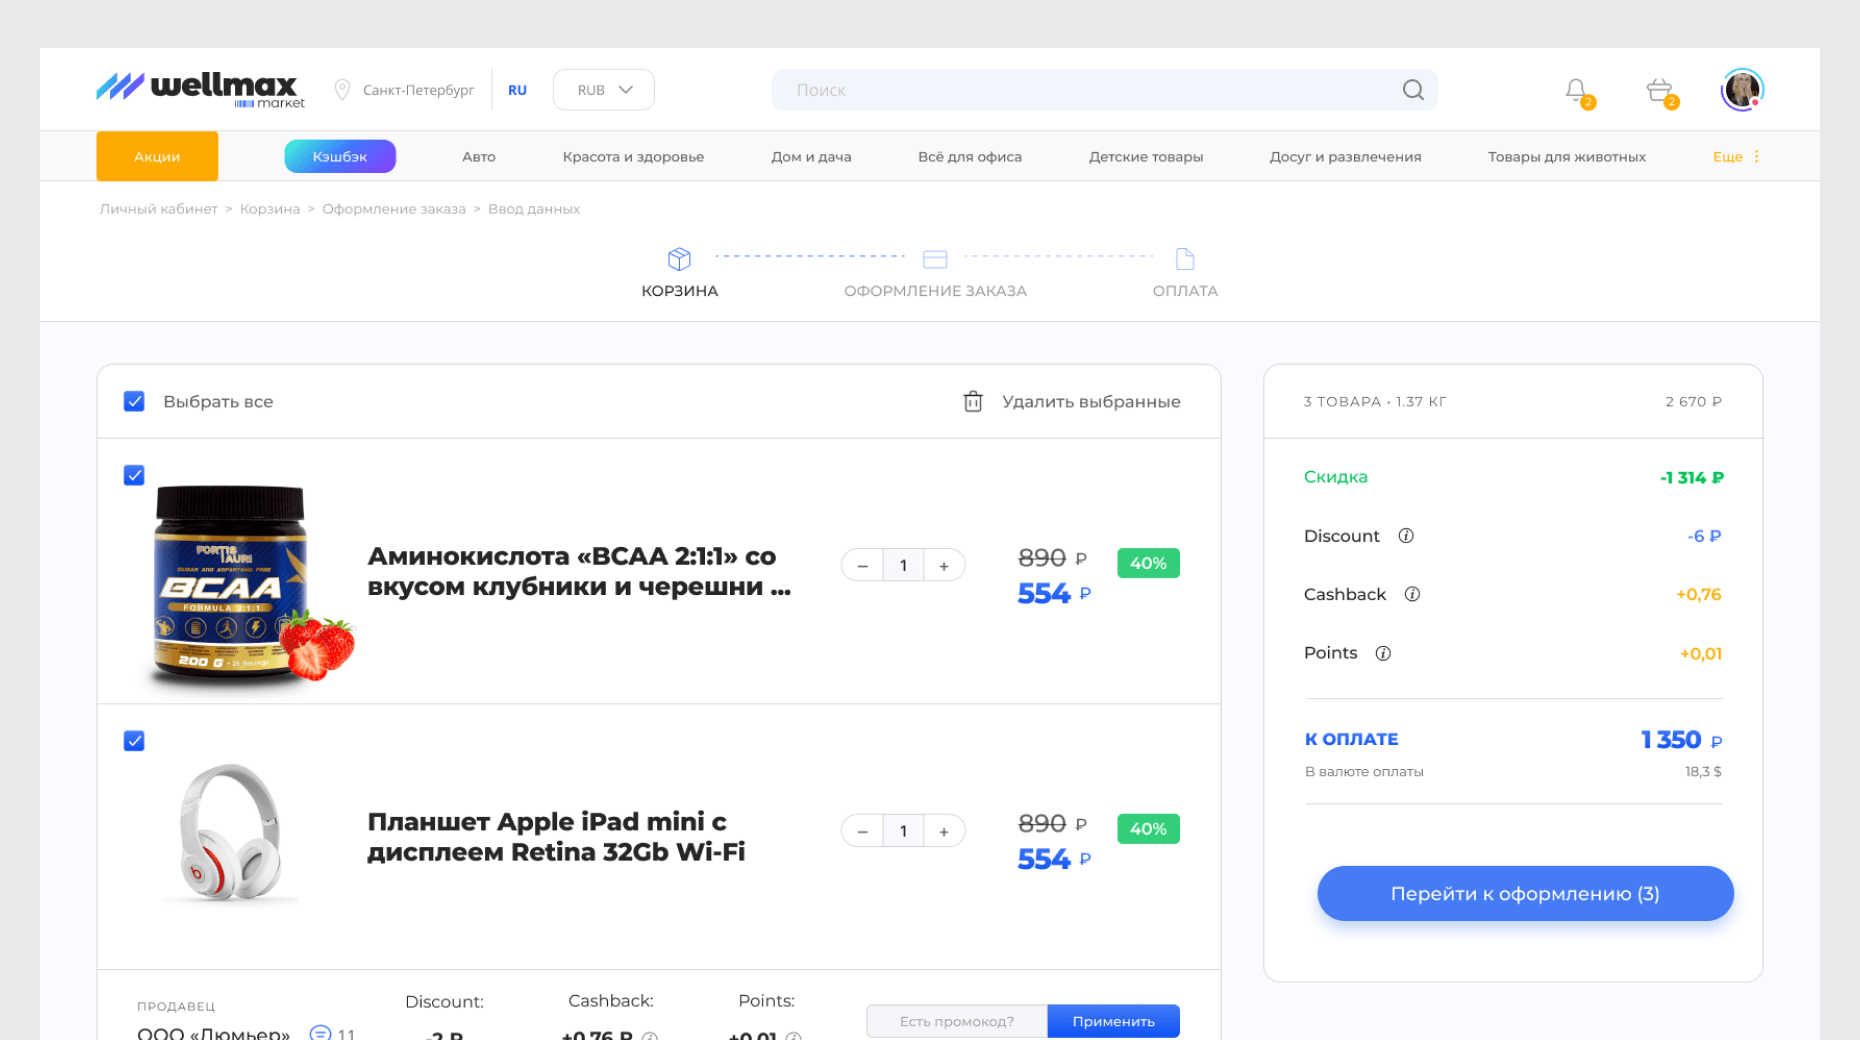Screen dimensions: 1860x1040
Task: Open the white headphones product image
Action: click(229, 834)
